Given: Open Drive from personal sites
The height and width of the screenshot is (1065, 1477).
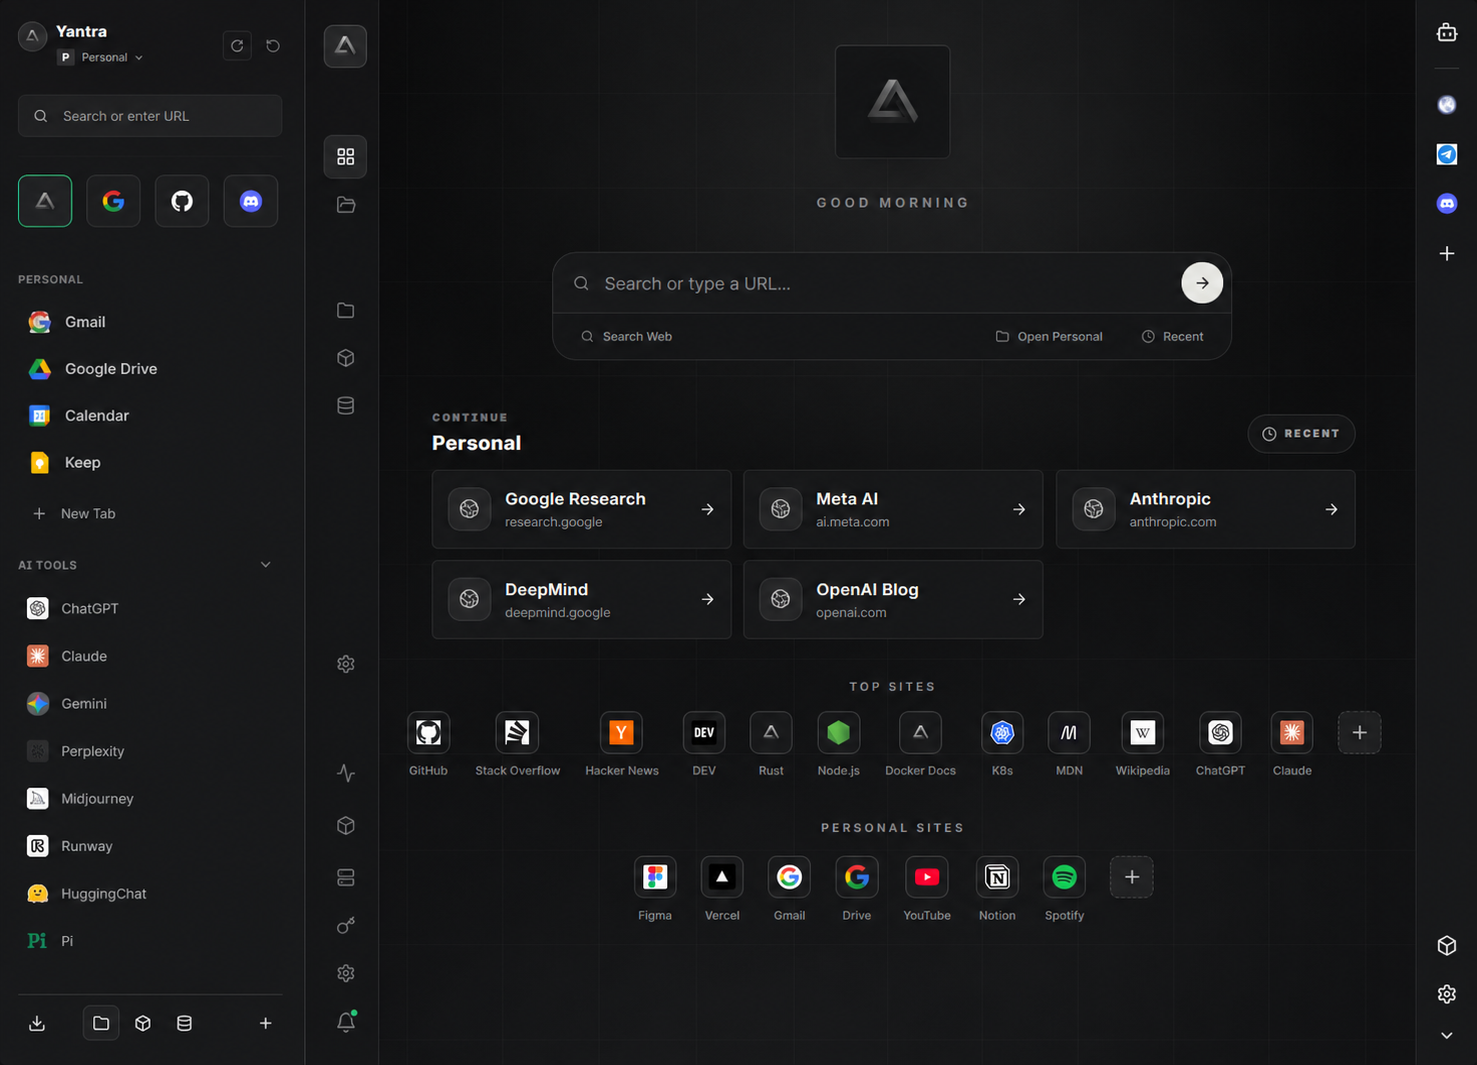Looking at the screenshot, I should pyautogui.click(x=857, y=877).
